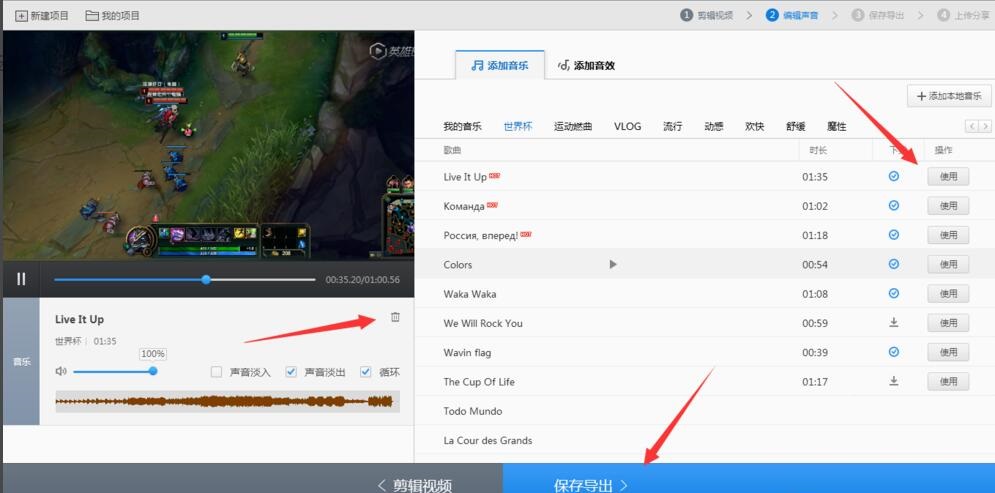Download The Cup Of Life song
Viewport: 995px width, 493px height.
(x=894, y=381)
